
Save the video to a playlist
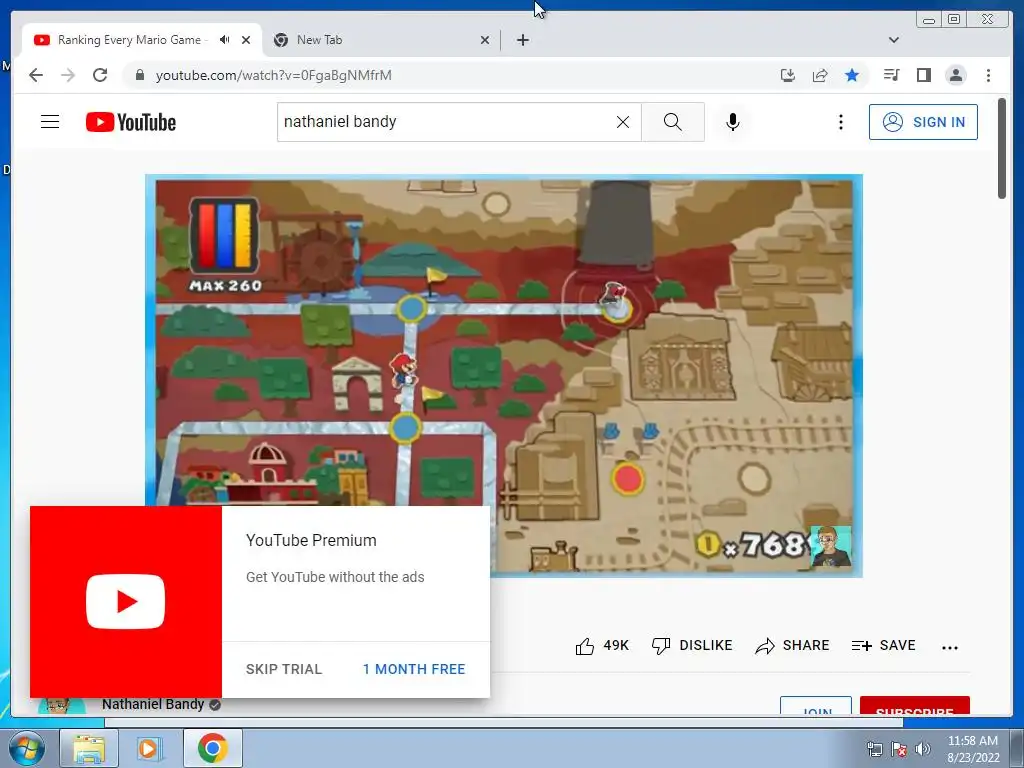(884, 646)
